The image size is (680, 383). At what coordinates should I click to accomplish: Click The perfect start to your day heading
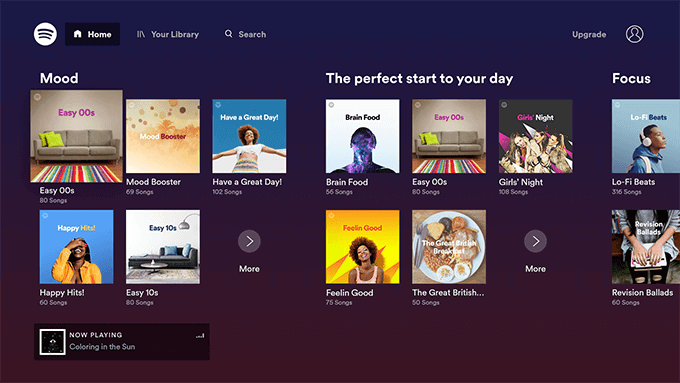click(x=419, y=79)
